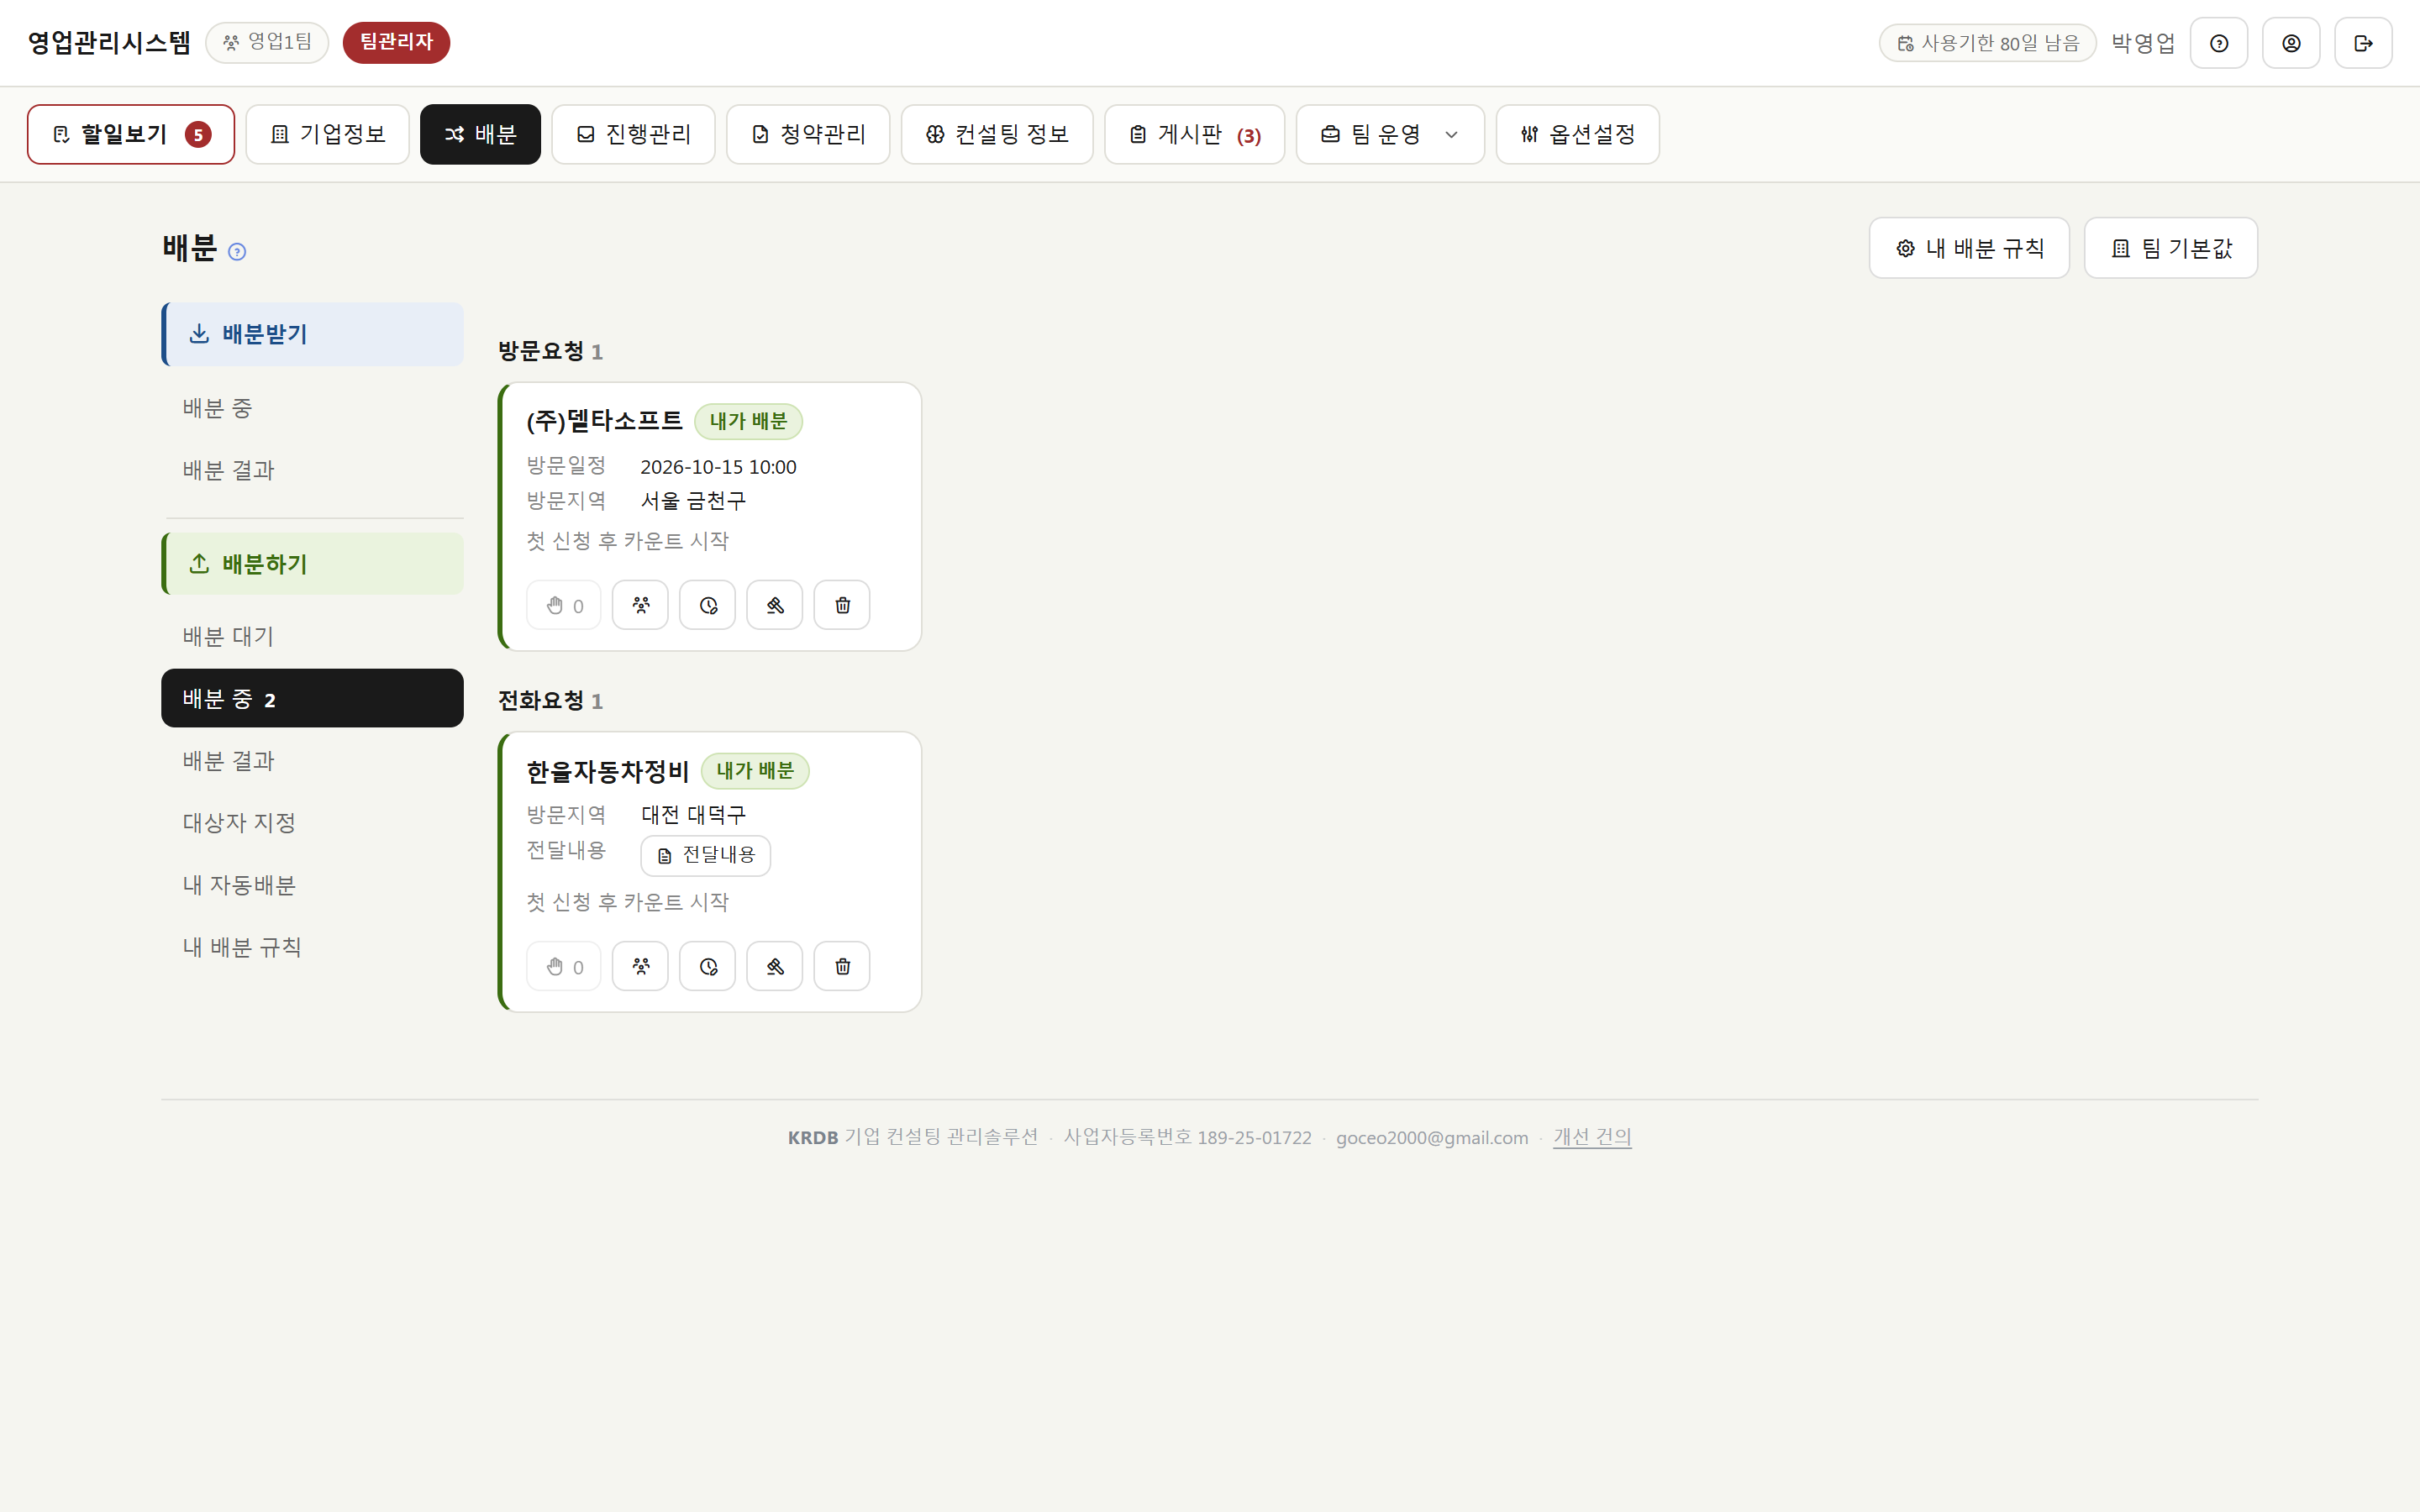Click the 내 배분 규칙 button at top right
The height and width of the screenshot is (1512, 2420).
tap(1969, 248)
